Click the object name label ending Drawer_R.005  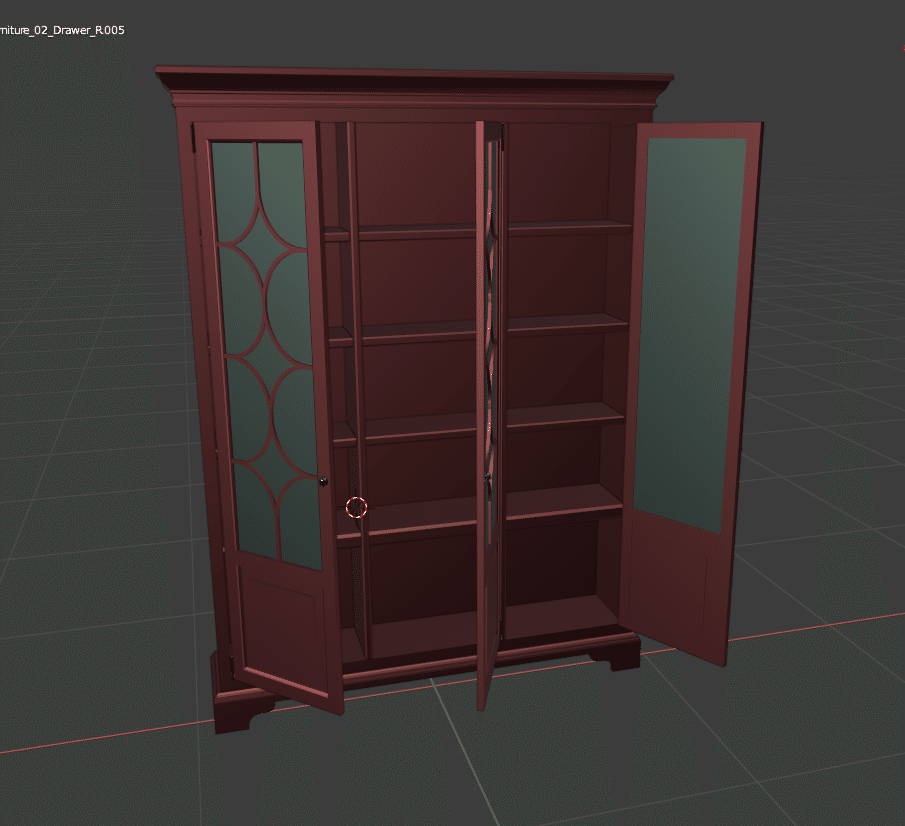[x=62, y=30]
